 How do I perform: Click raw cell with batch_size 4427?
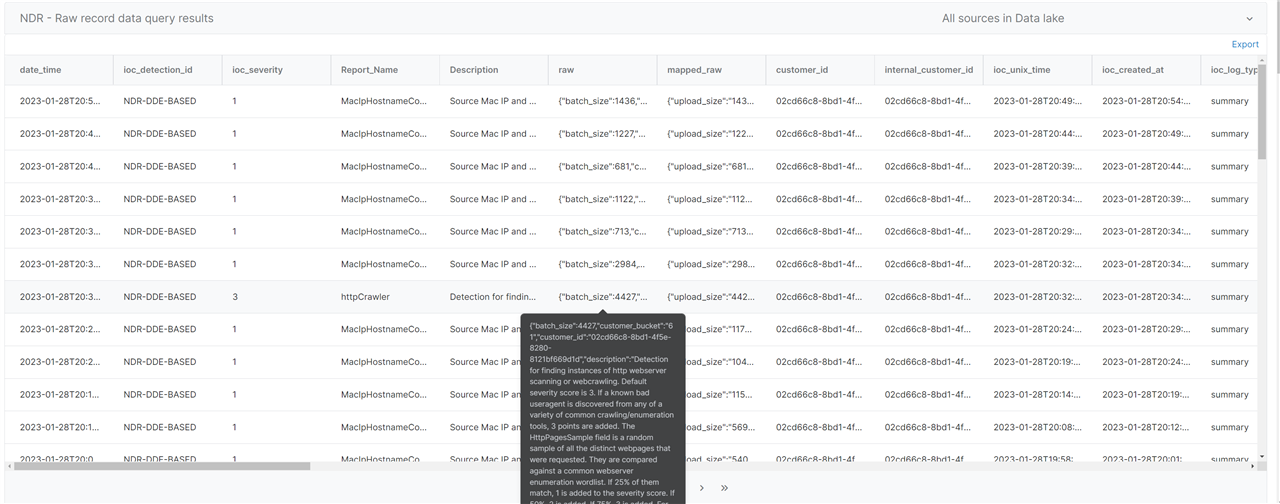[x=603, y=297]
